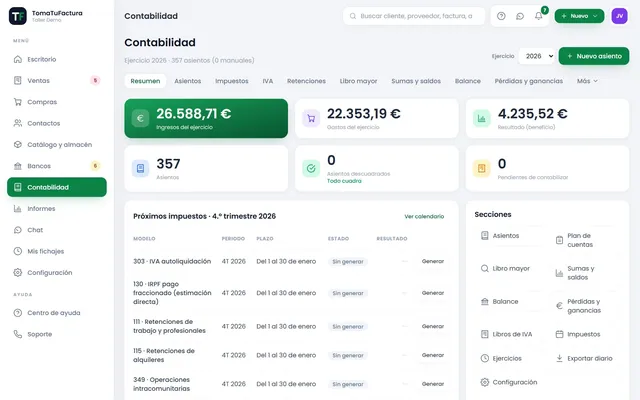Click the Asientos section icon
This screenshot has width=640, height=400.
[484, 236]
